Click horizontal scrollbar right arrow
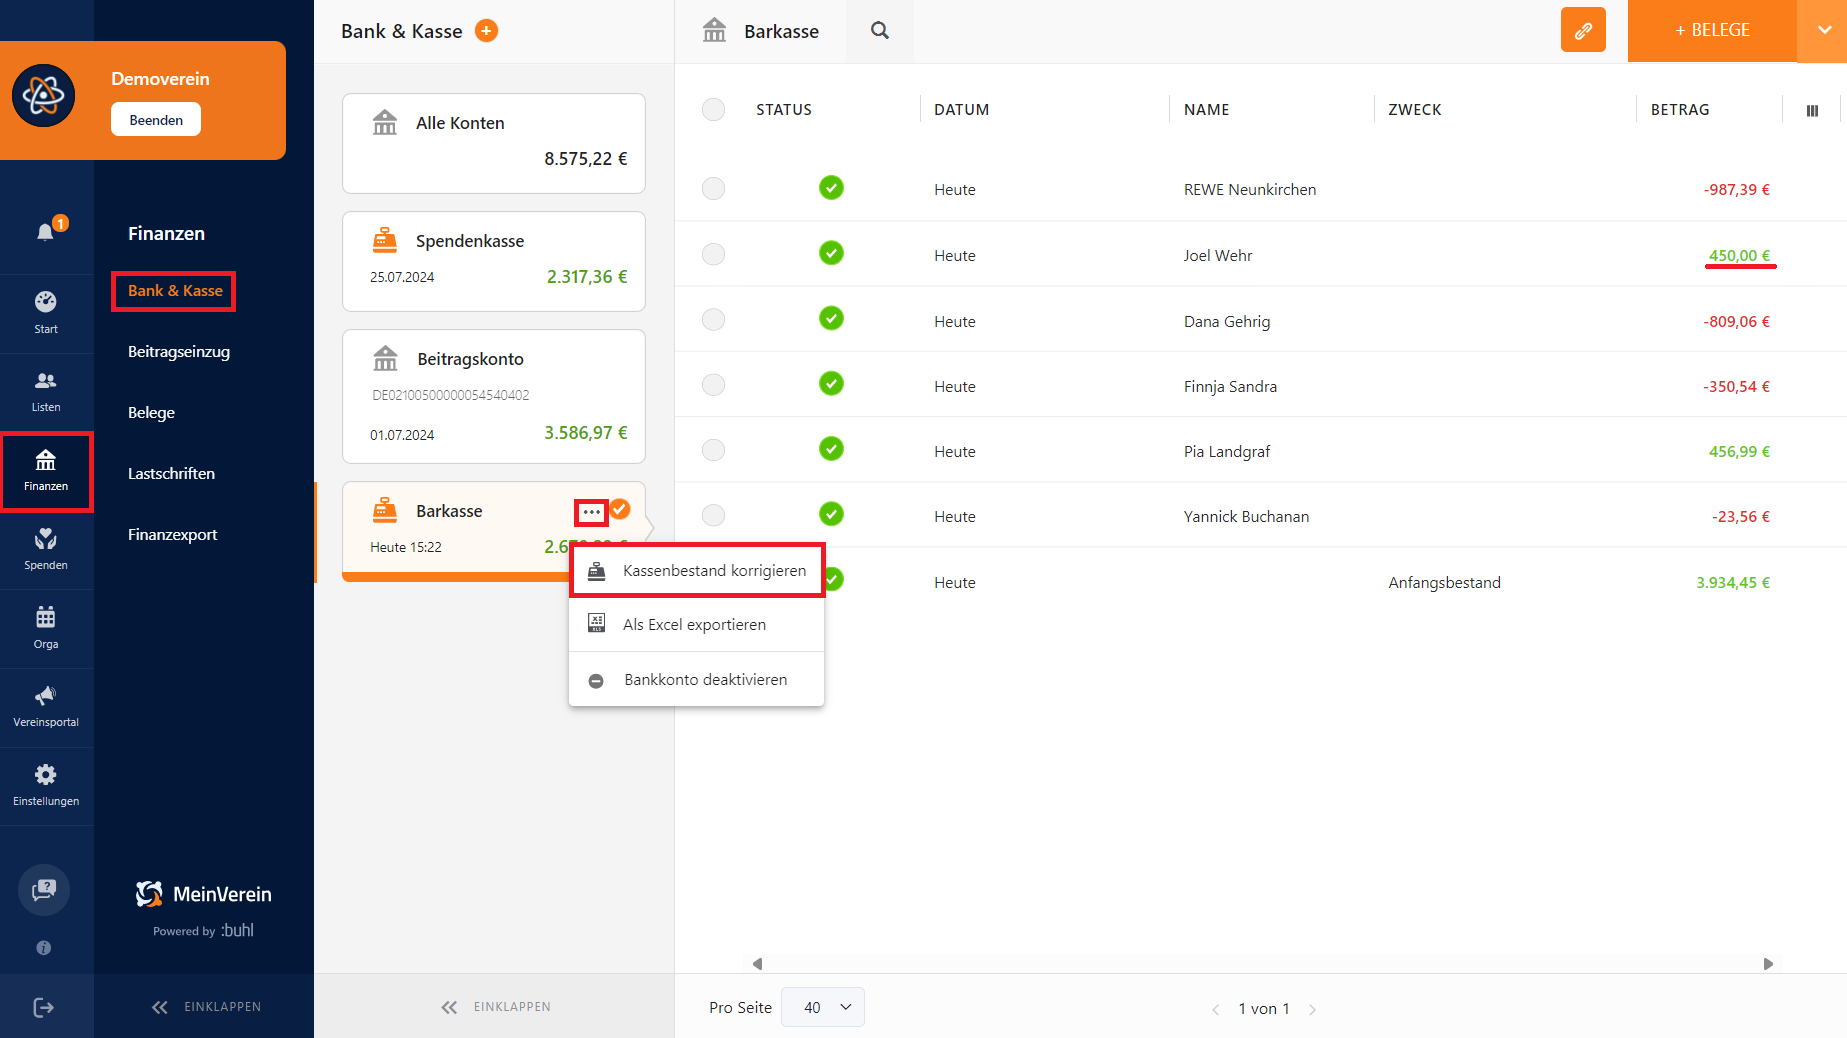 pos(1768,964)
